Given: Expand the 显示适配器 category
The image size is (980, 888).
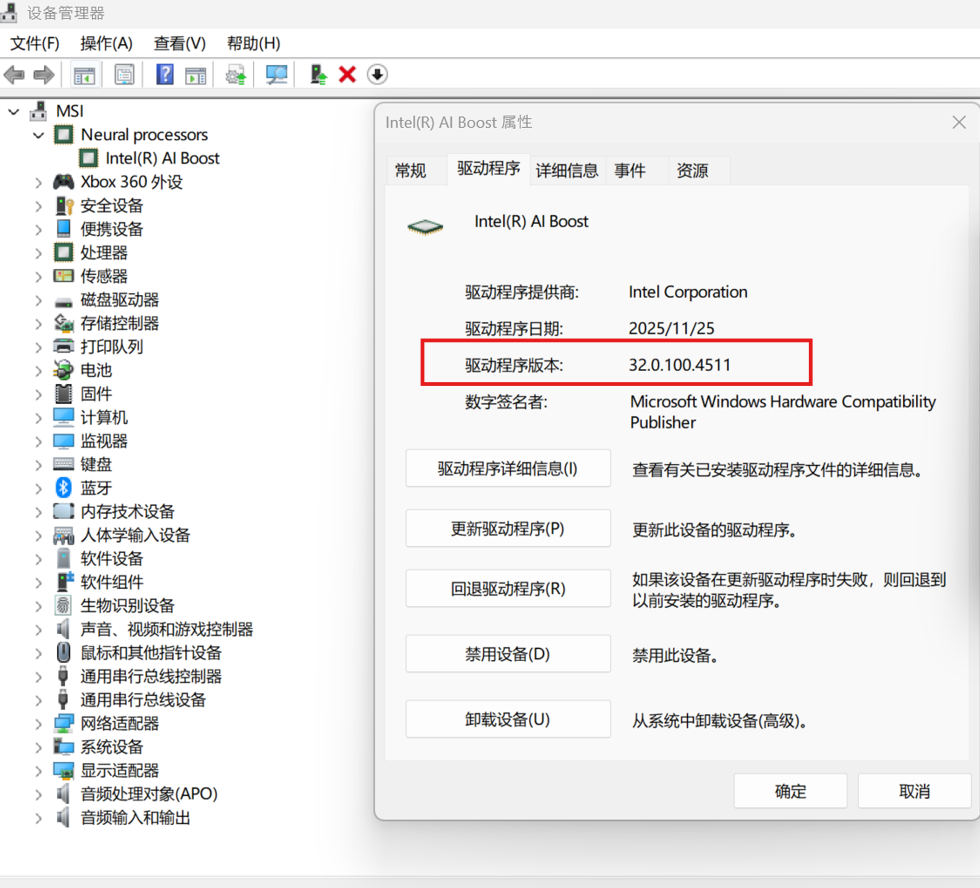Looking at the screenshot, I should [39, 771].
